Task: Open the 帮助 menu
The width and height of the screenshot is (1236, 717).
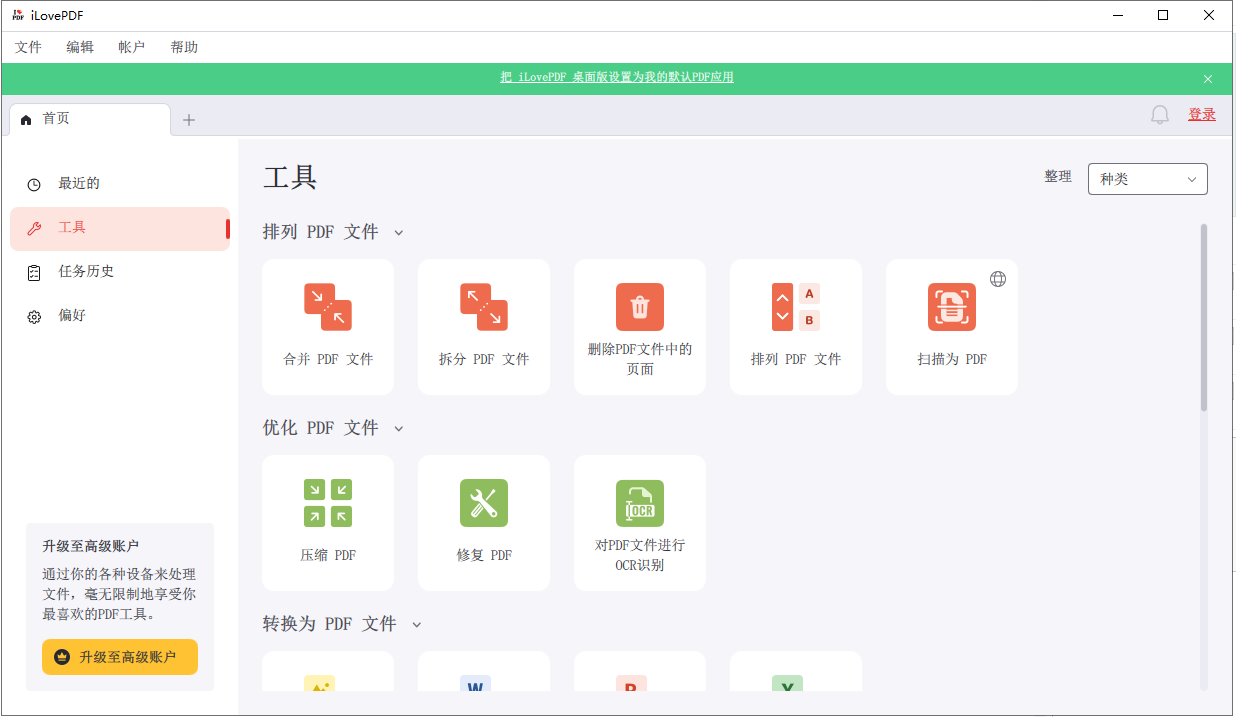Action: 184,47
